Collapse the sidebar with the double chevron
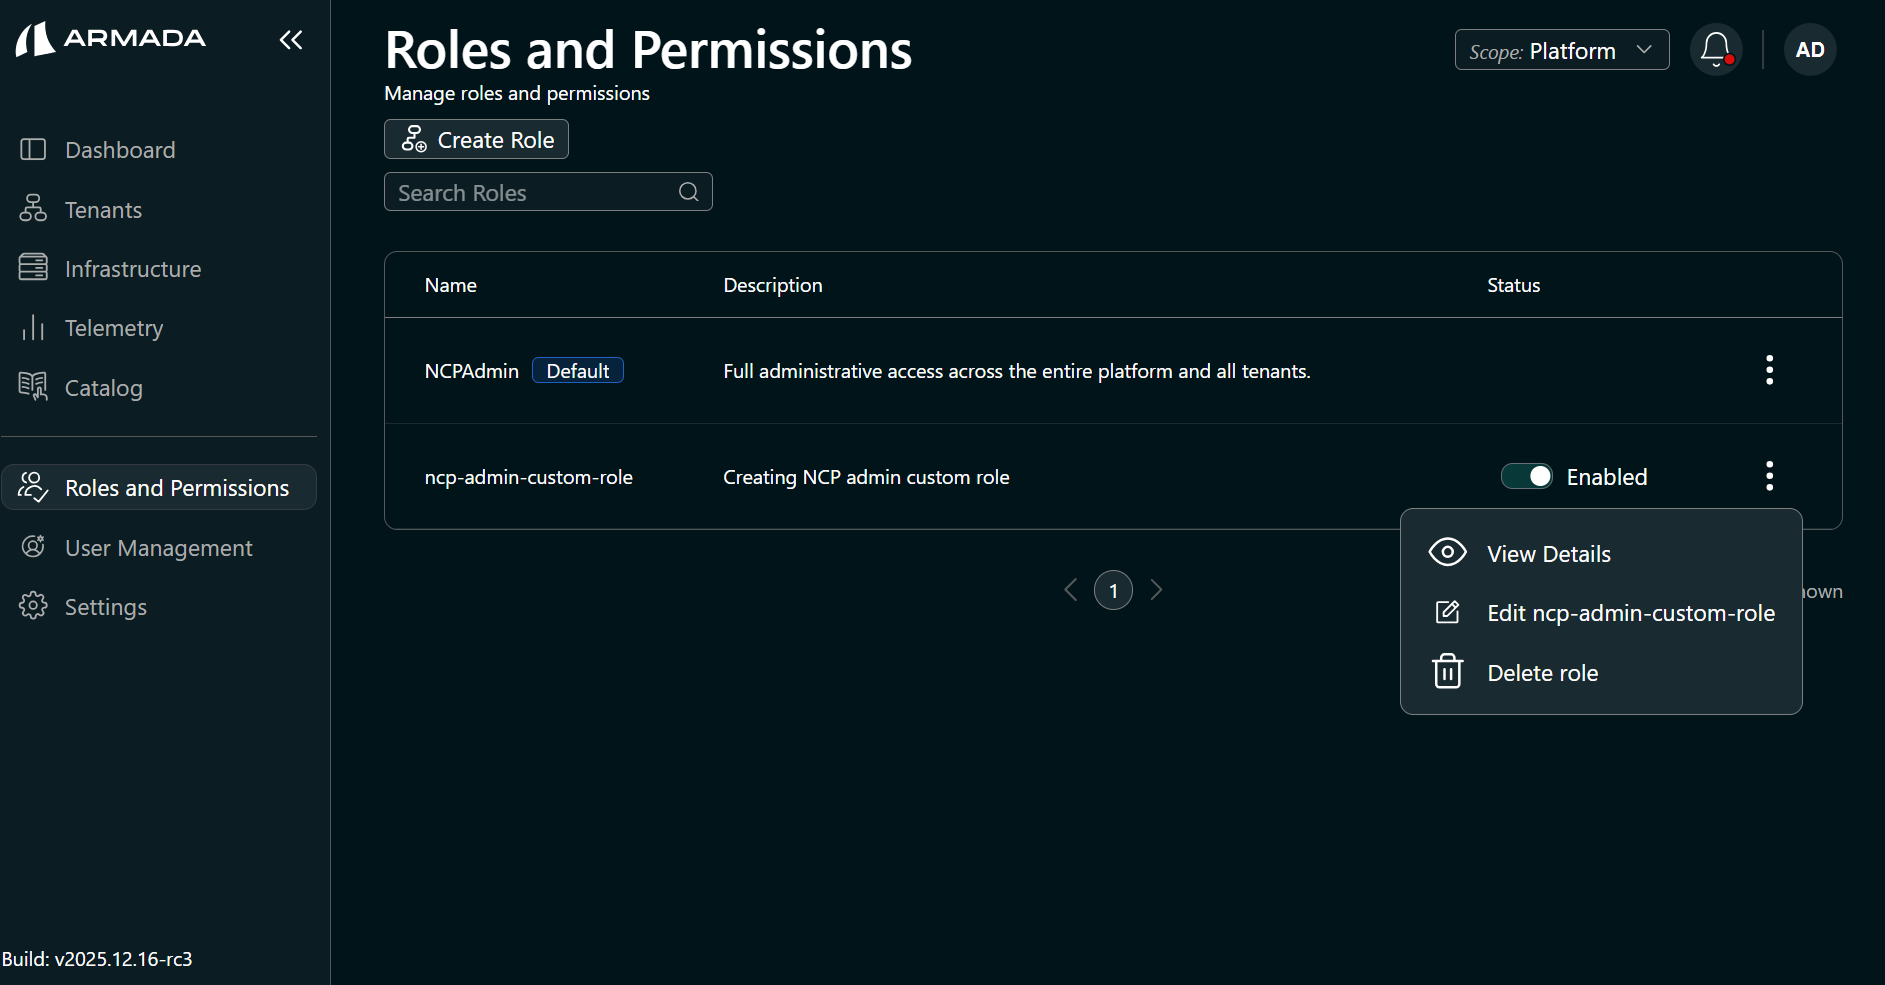The height and width of the screenshot is (985, 1885). pos(291,40)
